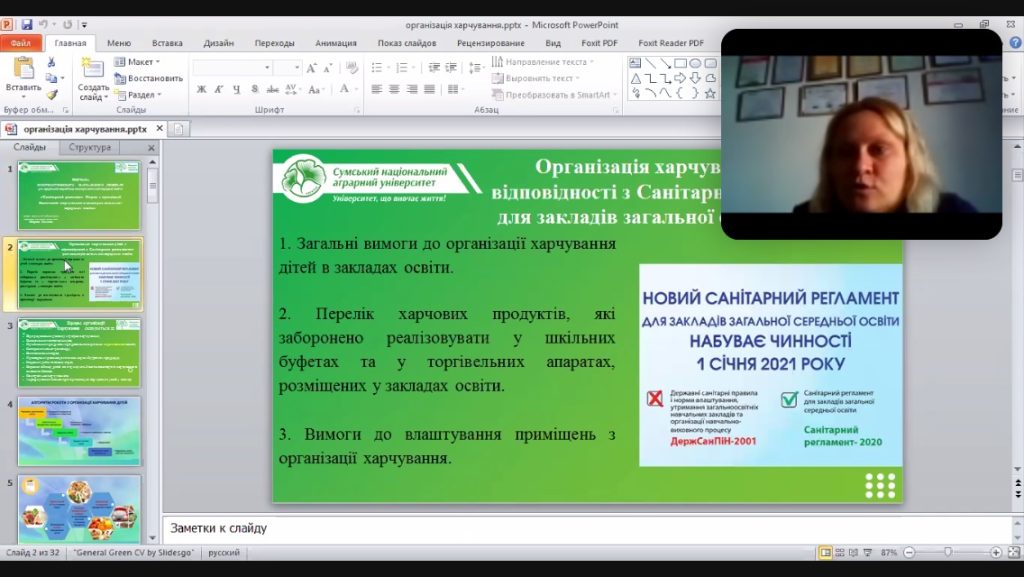Click Fit Slide to Window icon
The width and height of the screenshot is (1024, 577).
(x=1012, y=552)
